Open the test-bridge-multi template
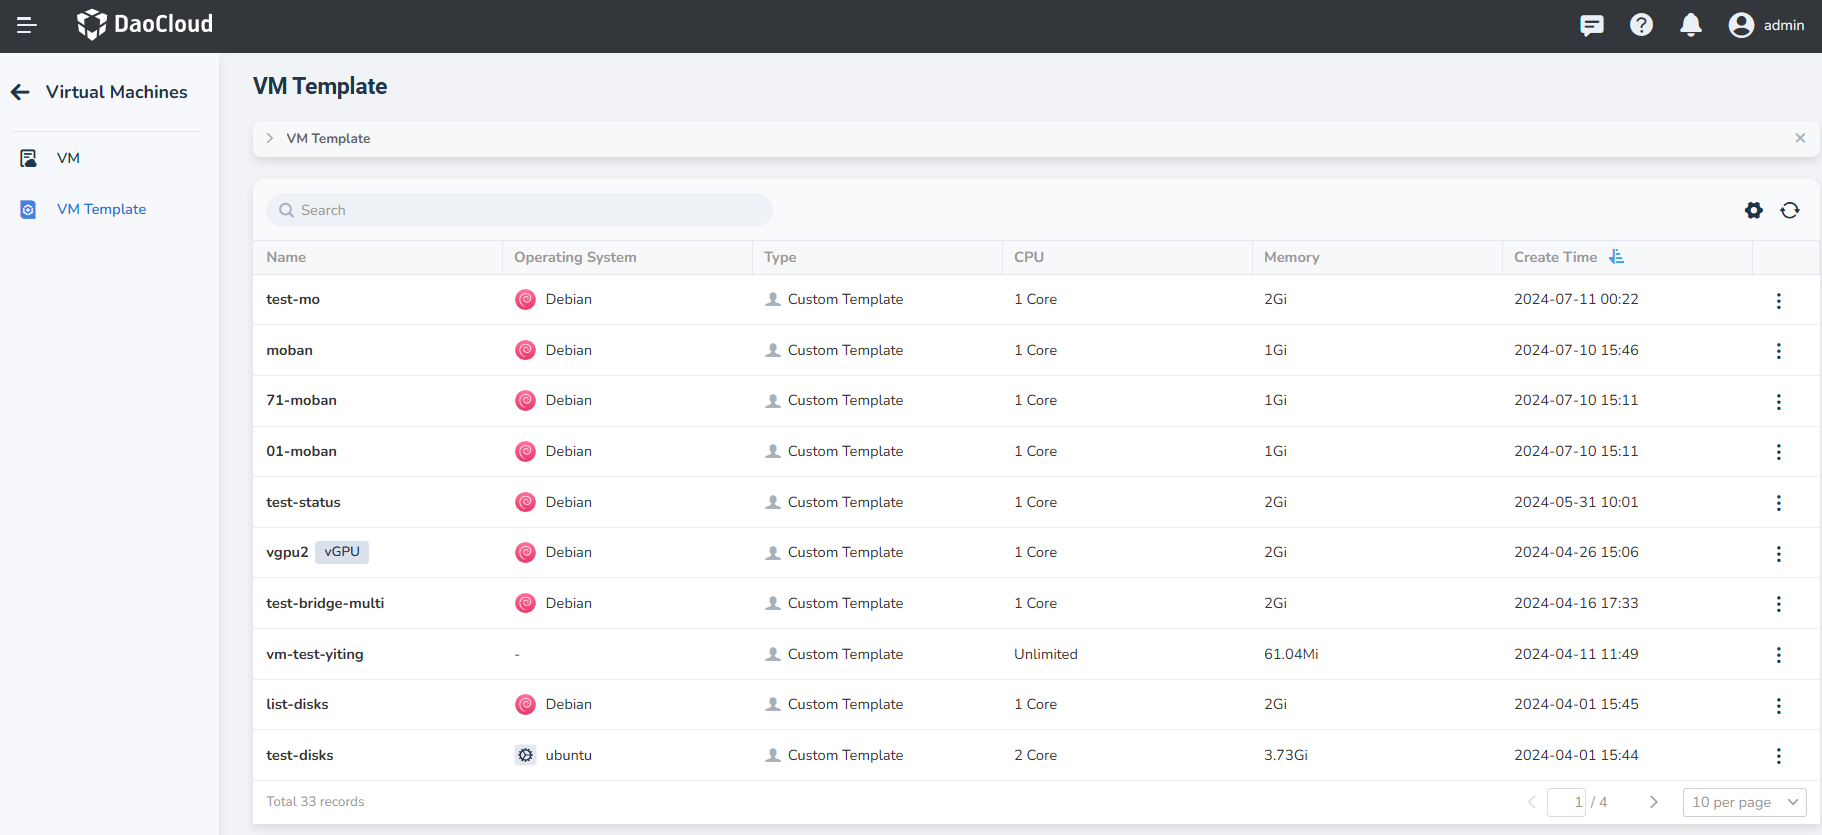The height and width of the screenshot is (835, 1822). 325,603
